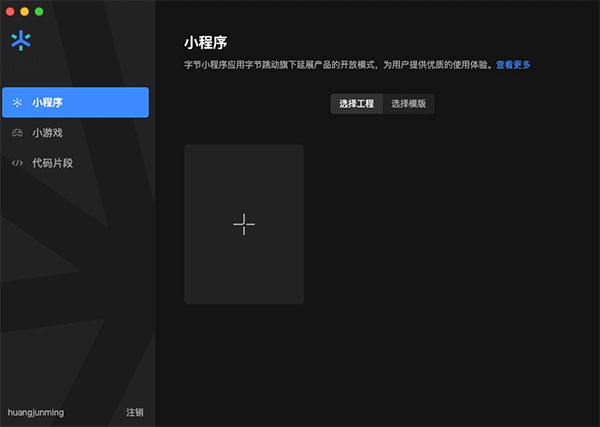Click the 小程序 icon in sidebar
This screenshot has width=600, height=427.
pyautogui.click(x=17, y=102)
